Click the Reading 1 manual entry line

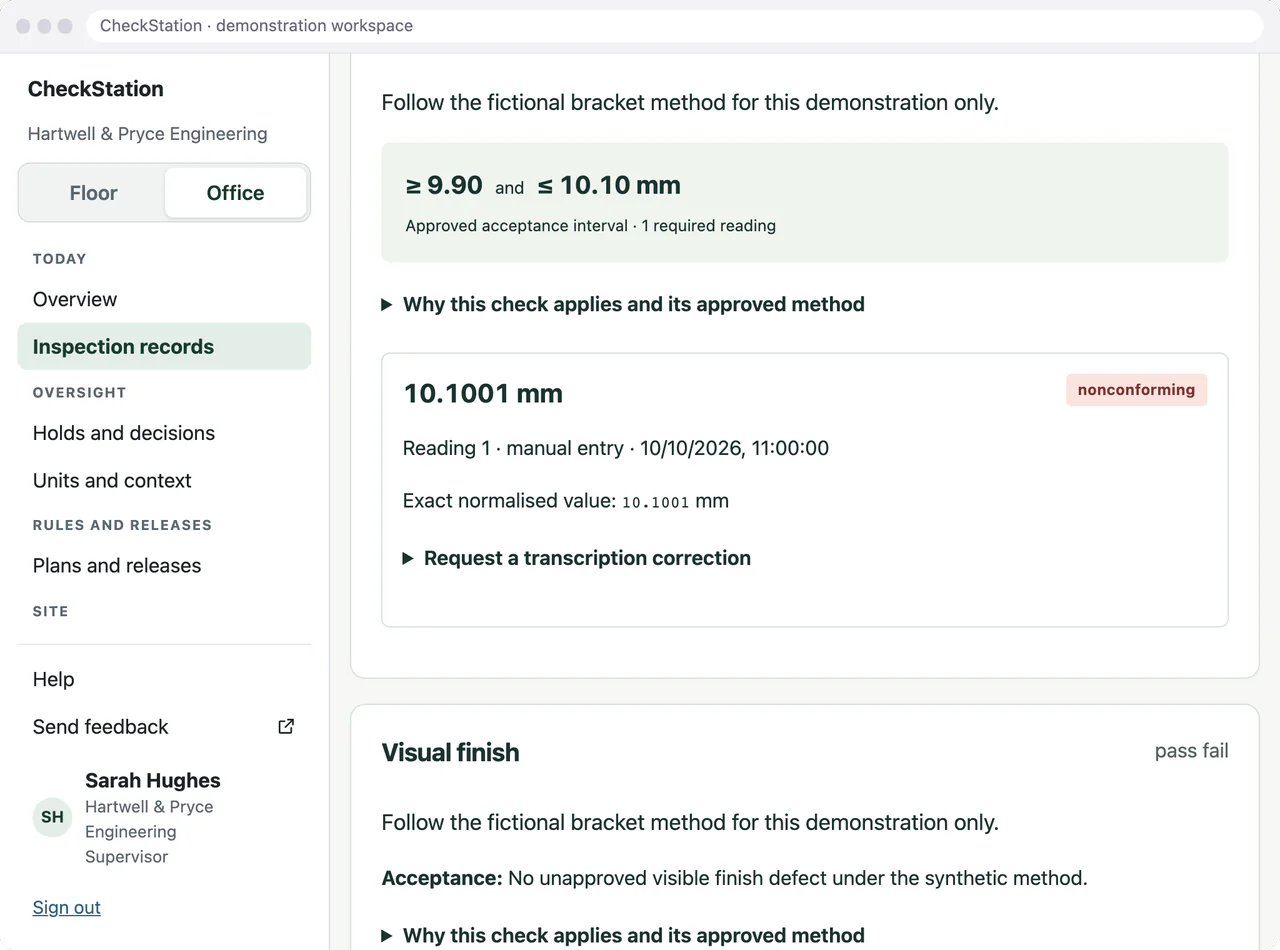point(616,449)
